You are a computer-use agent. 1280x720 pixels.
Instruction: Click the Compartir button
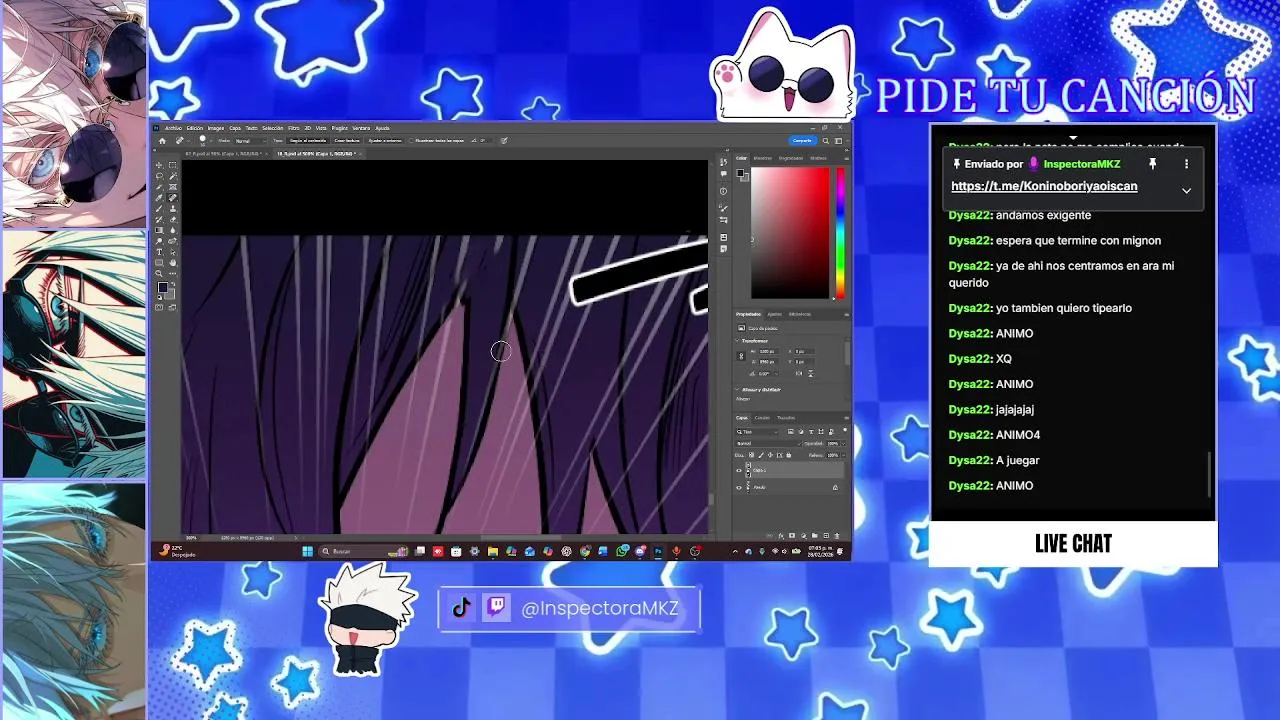[x=802, y=141]
